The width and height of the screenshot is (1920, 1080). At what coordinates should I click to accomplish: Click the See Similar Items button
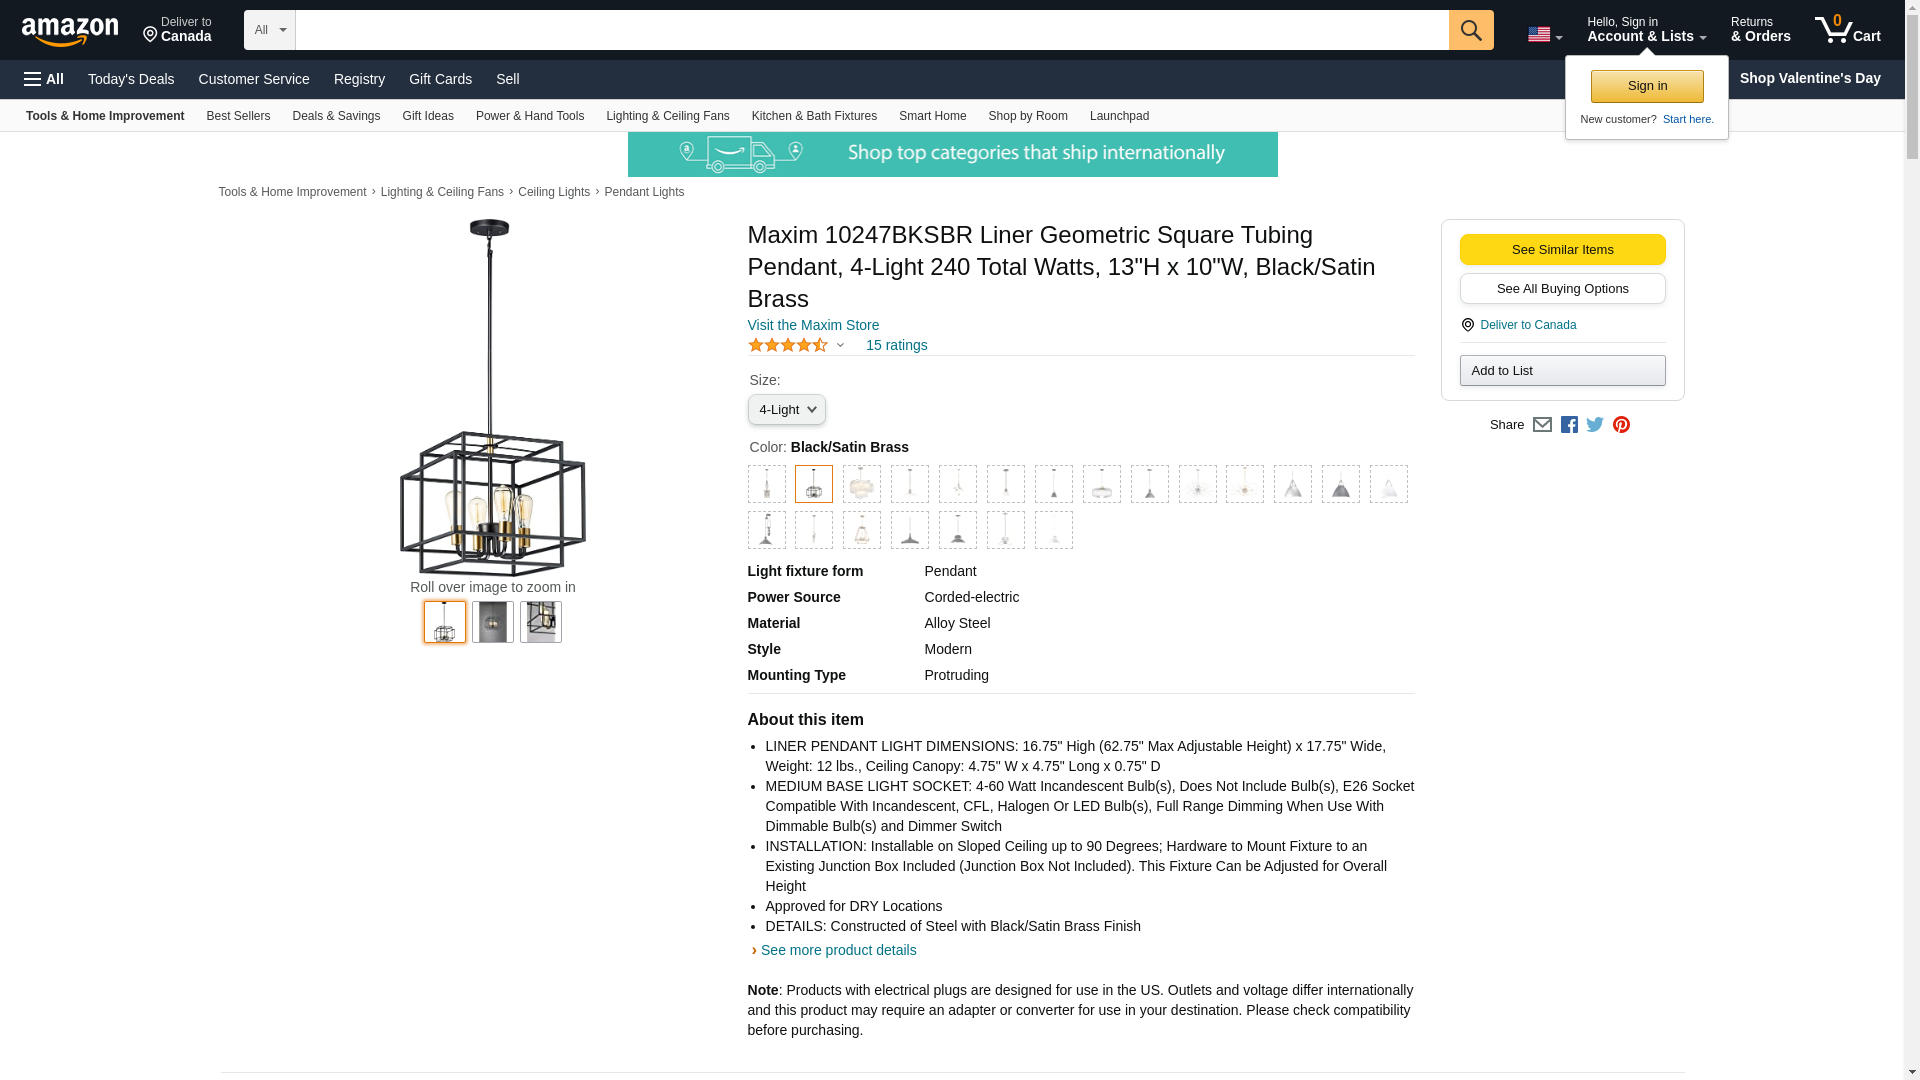[1562, 250]
